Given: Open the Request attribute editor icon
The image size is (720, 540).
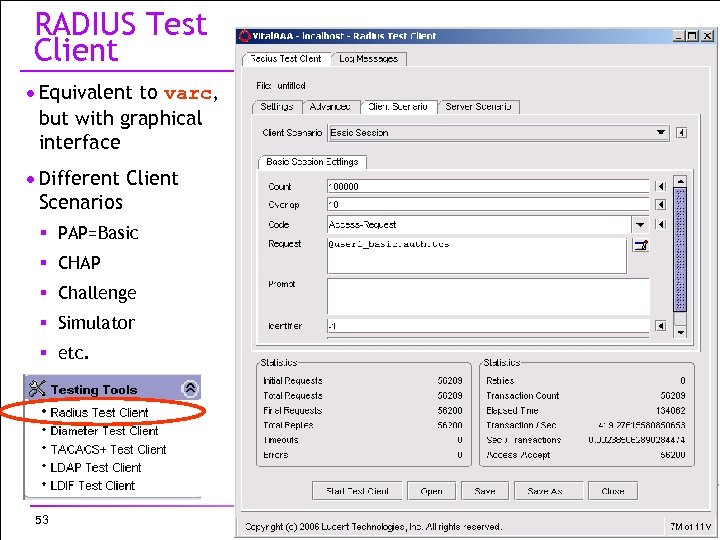Looking at the screenshot, I should 641,246.
